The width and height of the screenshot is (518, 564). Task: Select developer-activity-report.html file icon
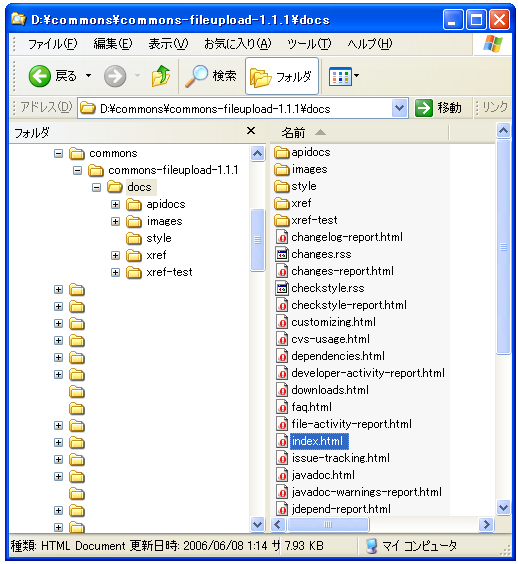(282, 373)
